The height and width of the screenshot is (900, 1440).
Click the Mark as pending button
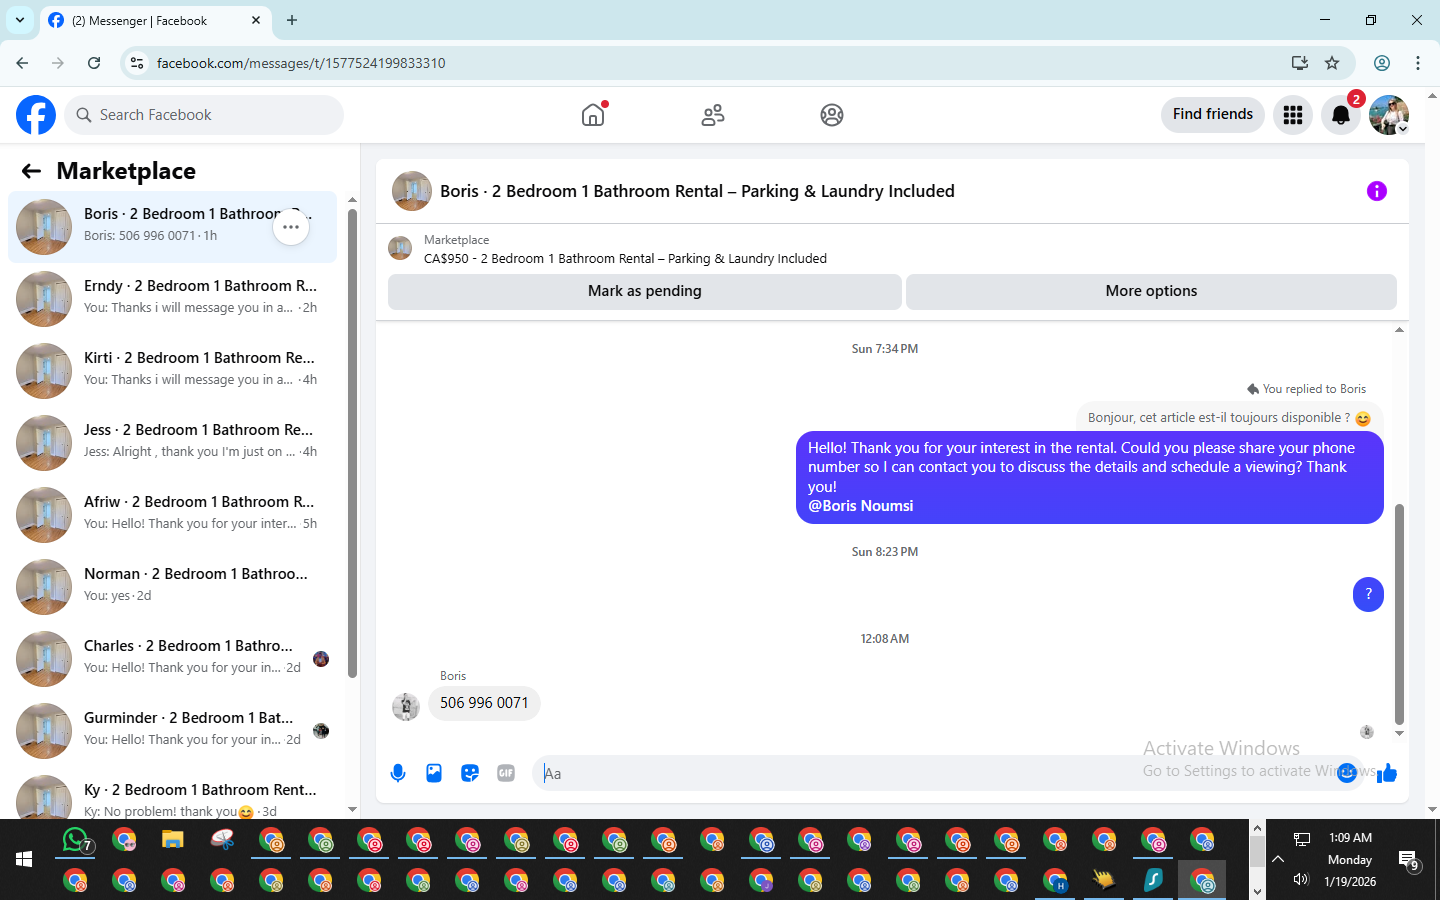[x=645, y=291]
